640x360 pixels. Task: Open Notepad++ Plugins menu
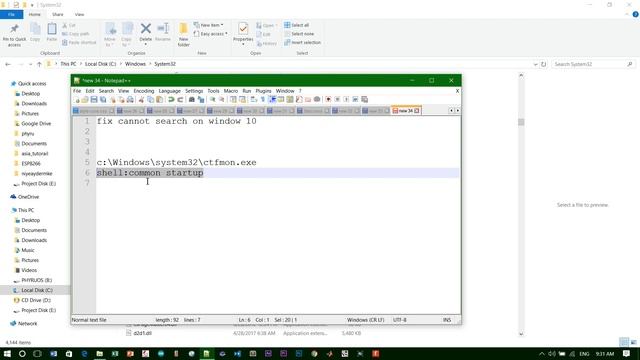tap(263, 91)
